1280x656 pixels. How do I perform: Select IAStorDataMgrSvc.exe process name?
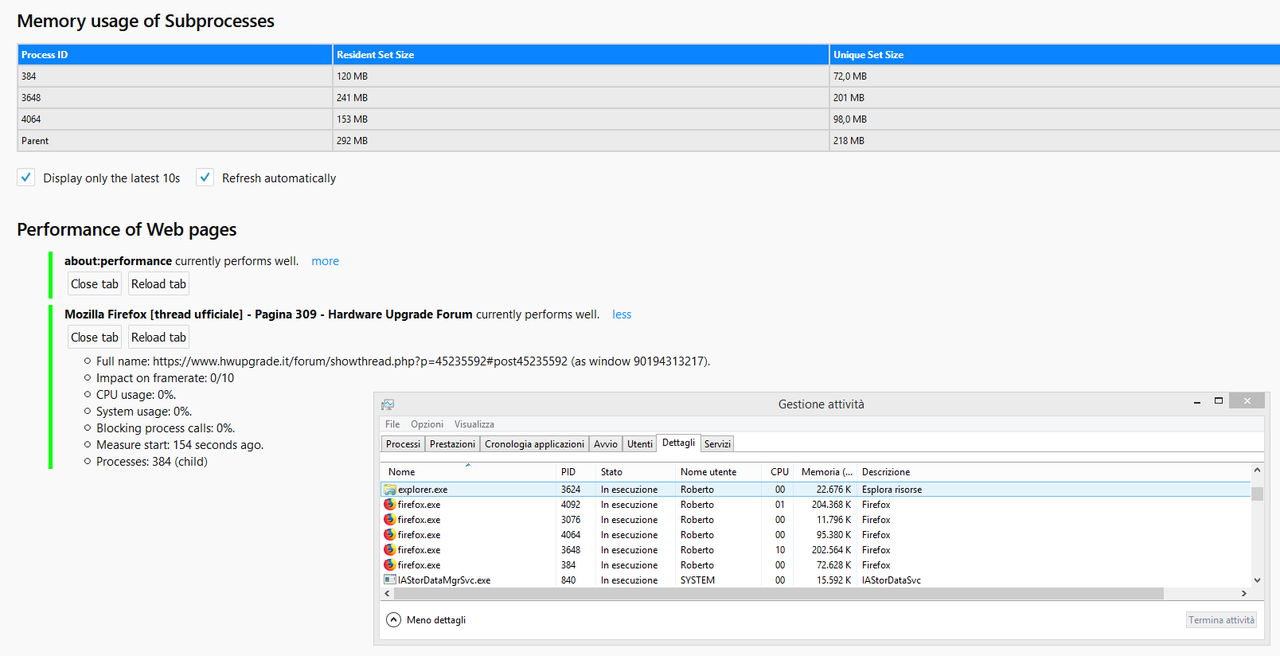[444, 580]
